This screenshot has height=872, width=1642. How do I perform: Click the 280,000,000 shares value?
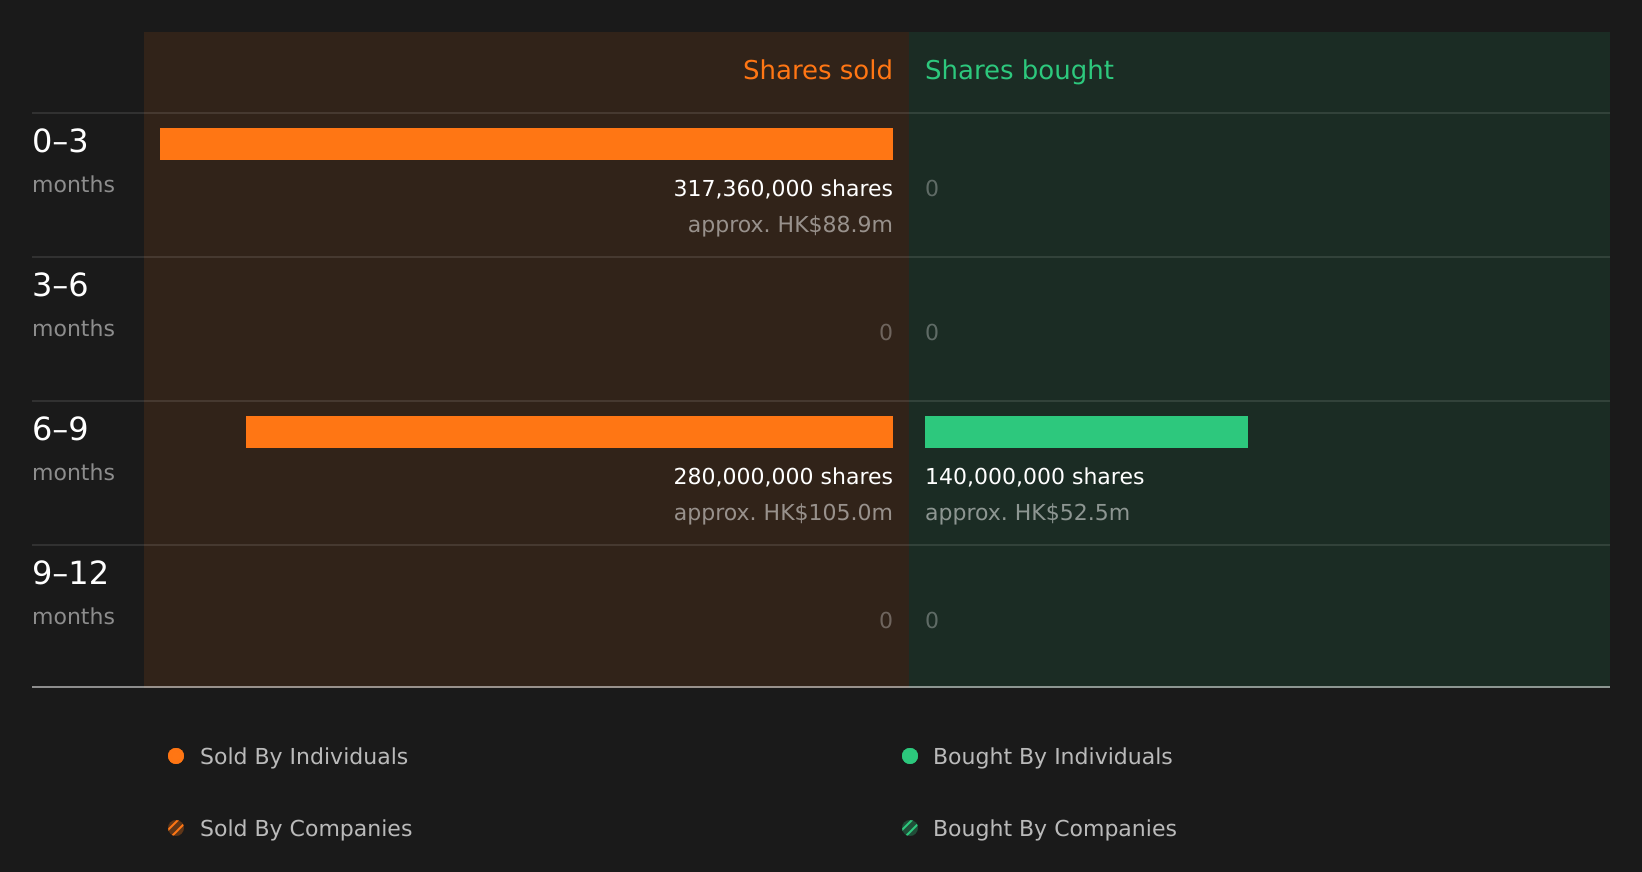[783, 477]
